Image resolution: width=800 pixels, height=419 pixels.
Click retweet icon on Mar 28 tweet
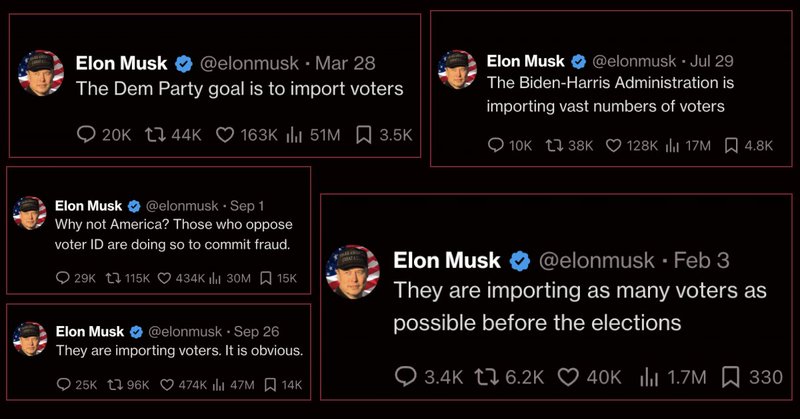pyautogui.click(x=155, y=135)
